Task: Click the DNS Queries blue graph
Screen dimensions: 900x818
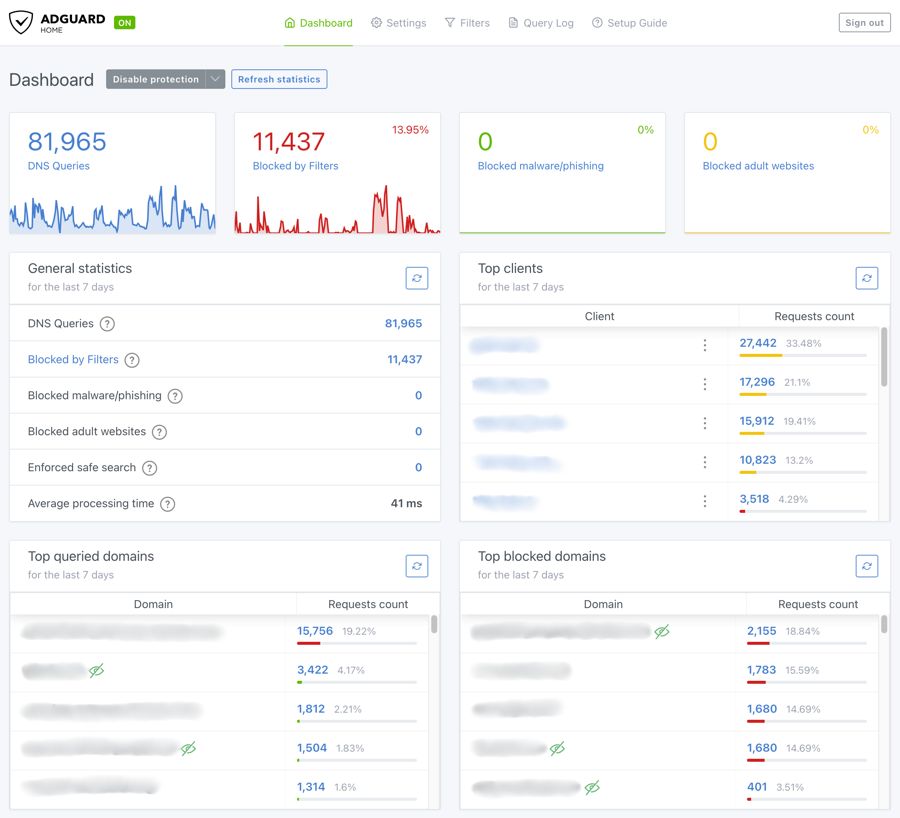Action: [x=112, y=210]
